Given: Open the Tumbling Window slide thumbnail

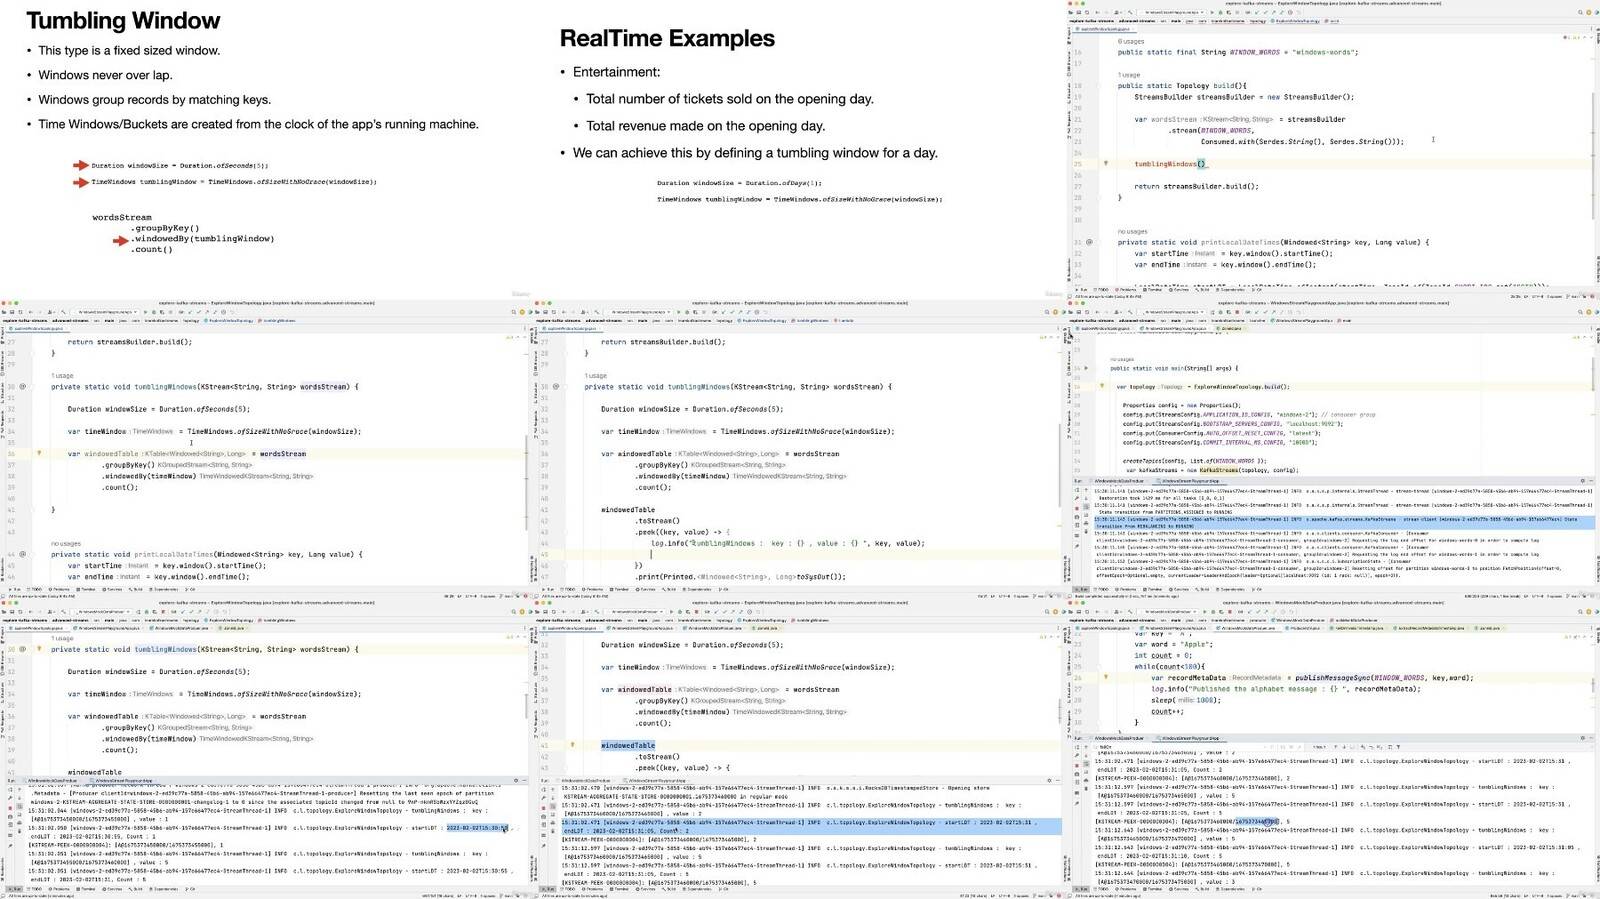Looking at the screenshot, I should coord(266,150).
